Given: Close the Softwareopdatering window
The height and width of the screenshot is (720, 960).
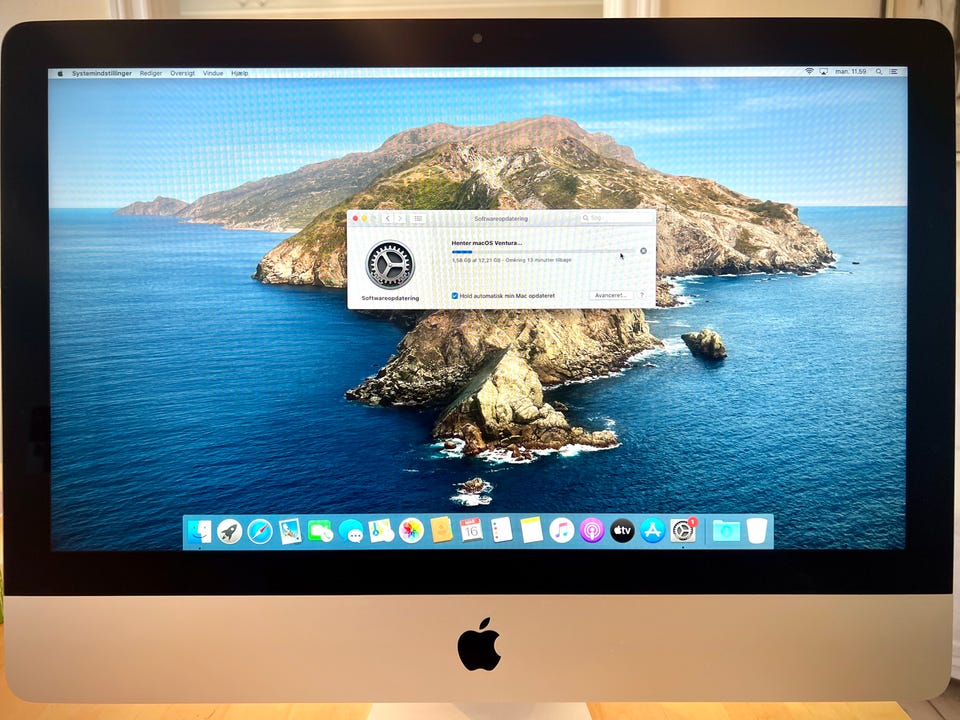Looking at the screenshot, I should tap(355, 219).
